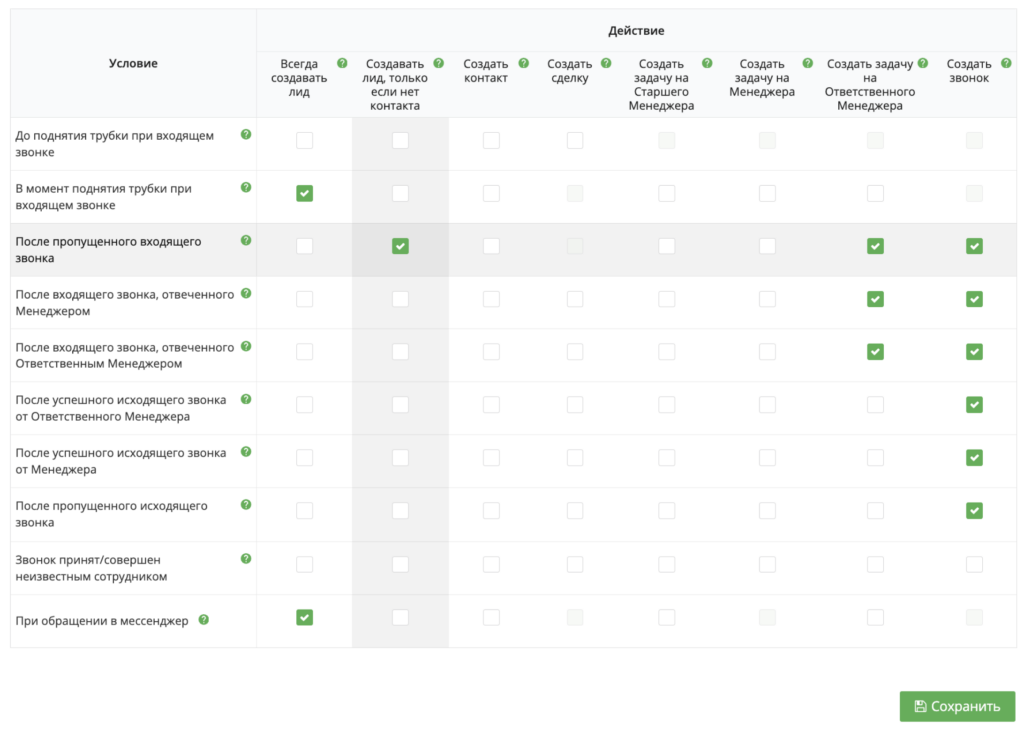
Task: Enable 'Создать звонок' for unknown employee call row
Action: (x=974, y=564)
